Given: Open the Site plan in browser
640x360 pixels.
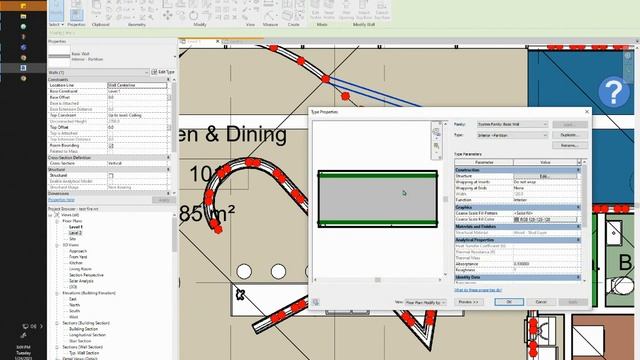Looking at the screenshot, I should coord(73,239).
